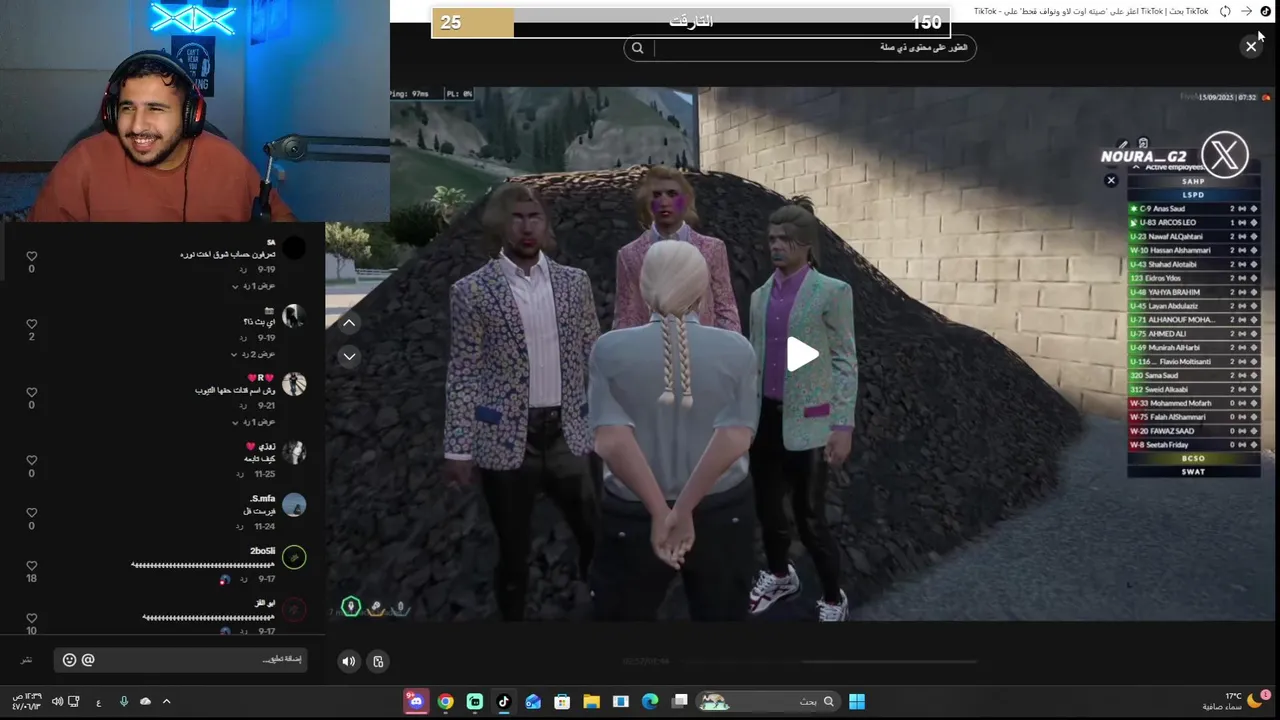This screenshot has height=720, width=1280.
Task: Expand 1 reply under SA's comment
Action: tap(253, 286)
